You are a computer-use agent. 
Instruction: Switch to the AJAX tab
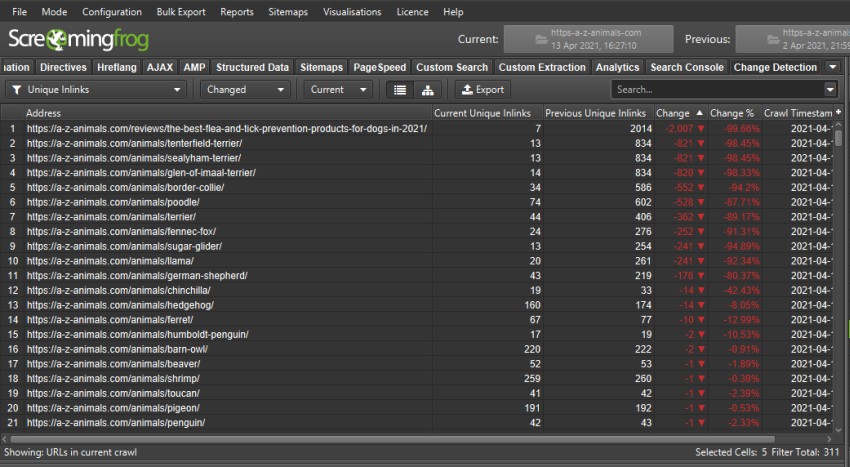(x=160, y=67)
